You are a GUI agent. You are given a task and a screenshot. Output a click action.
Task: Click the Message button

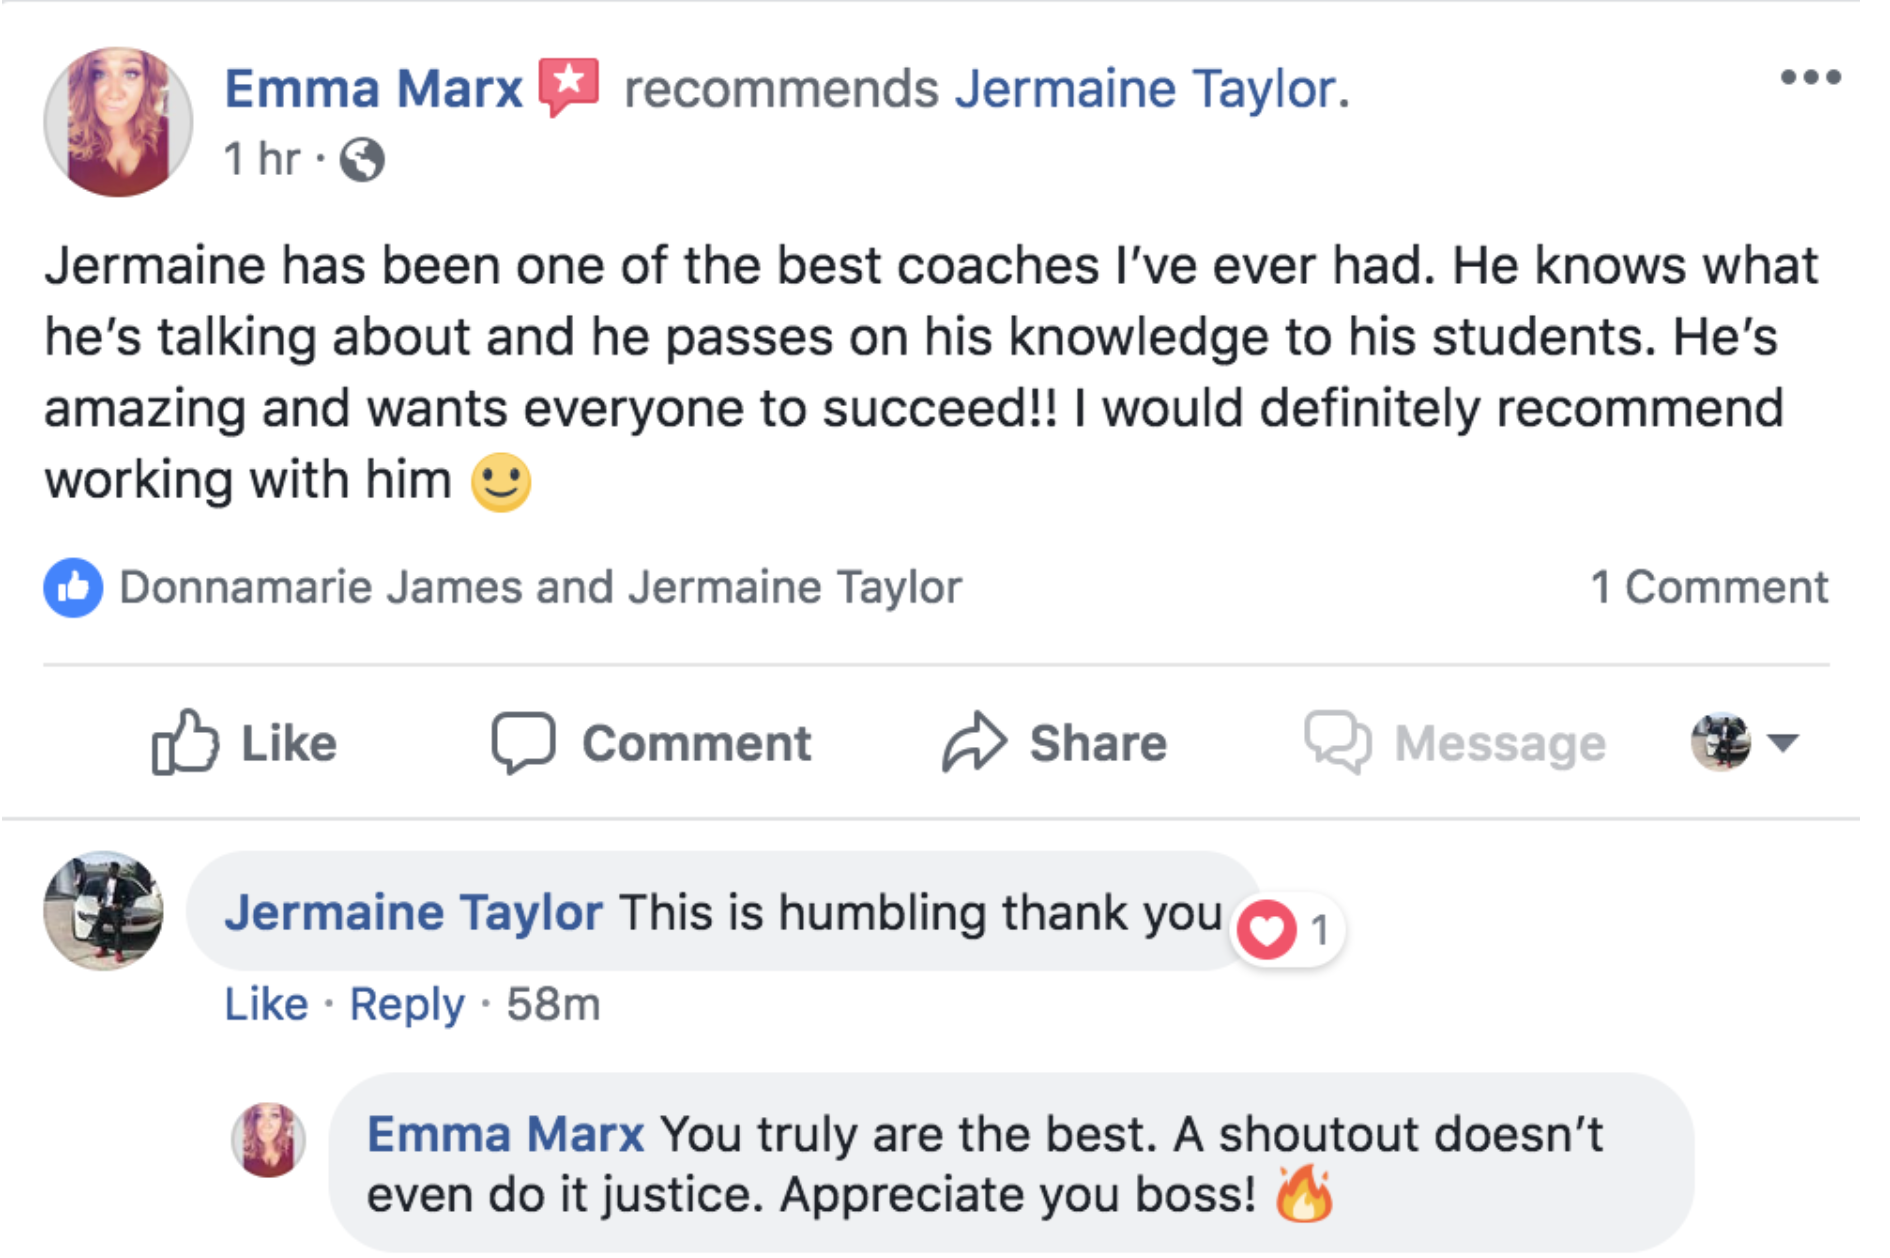pos(1456,743)
